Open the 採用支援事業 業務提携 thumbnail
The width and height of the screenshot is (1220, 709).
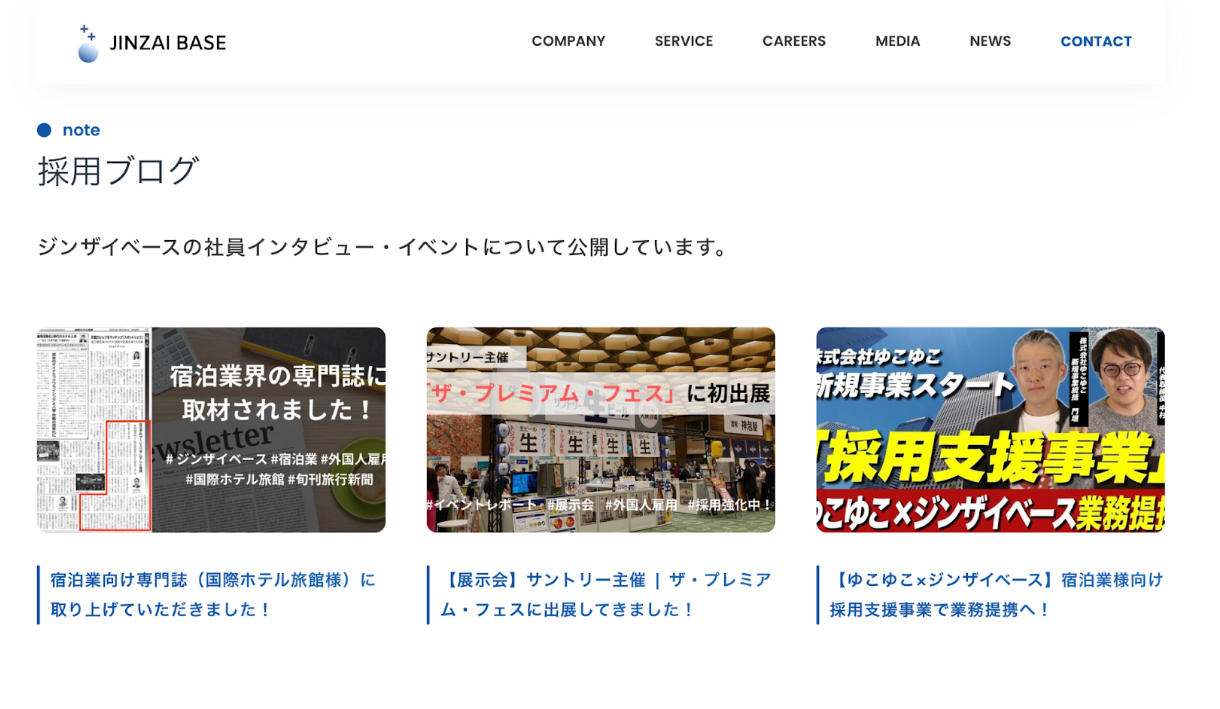pos(990,430)
